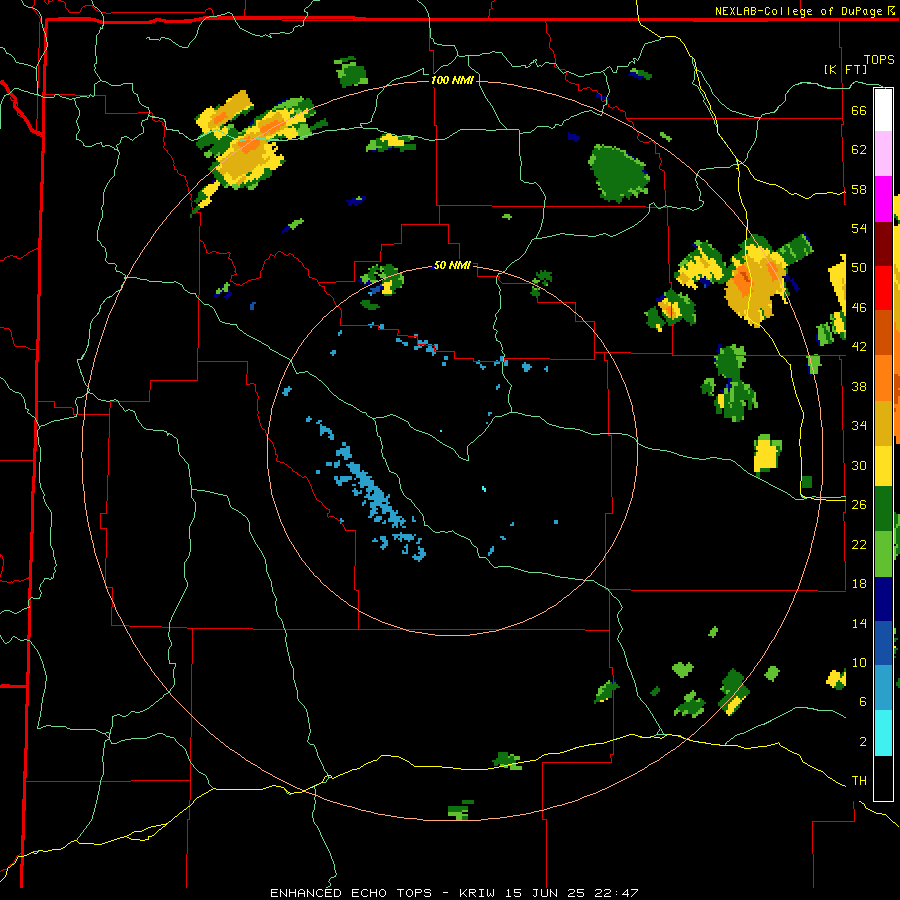Viewport: 900px width, 900px height.
Task: Click the '100 NMI' range ring label
Action: [452, 80]
